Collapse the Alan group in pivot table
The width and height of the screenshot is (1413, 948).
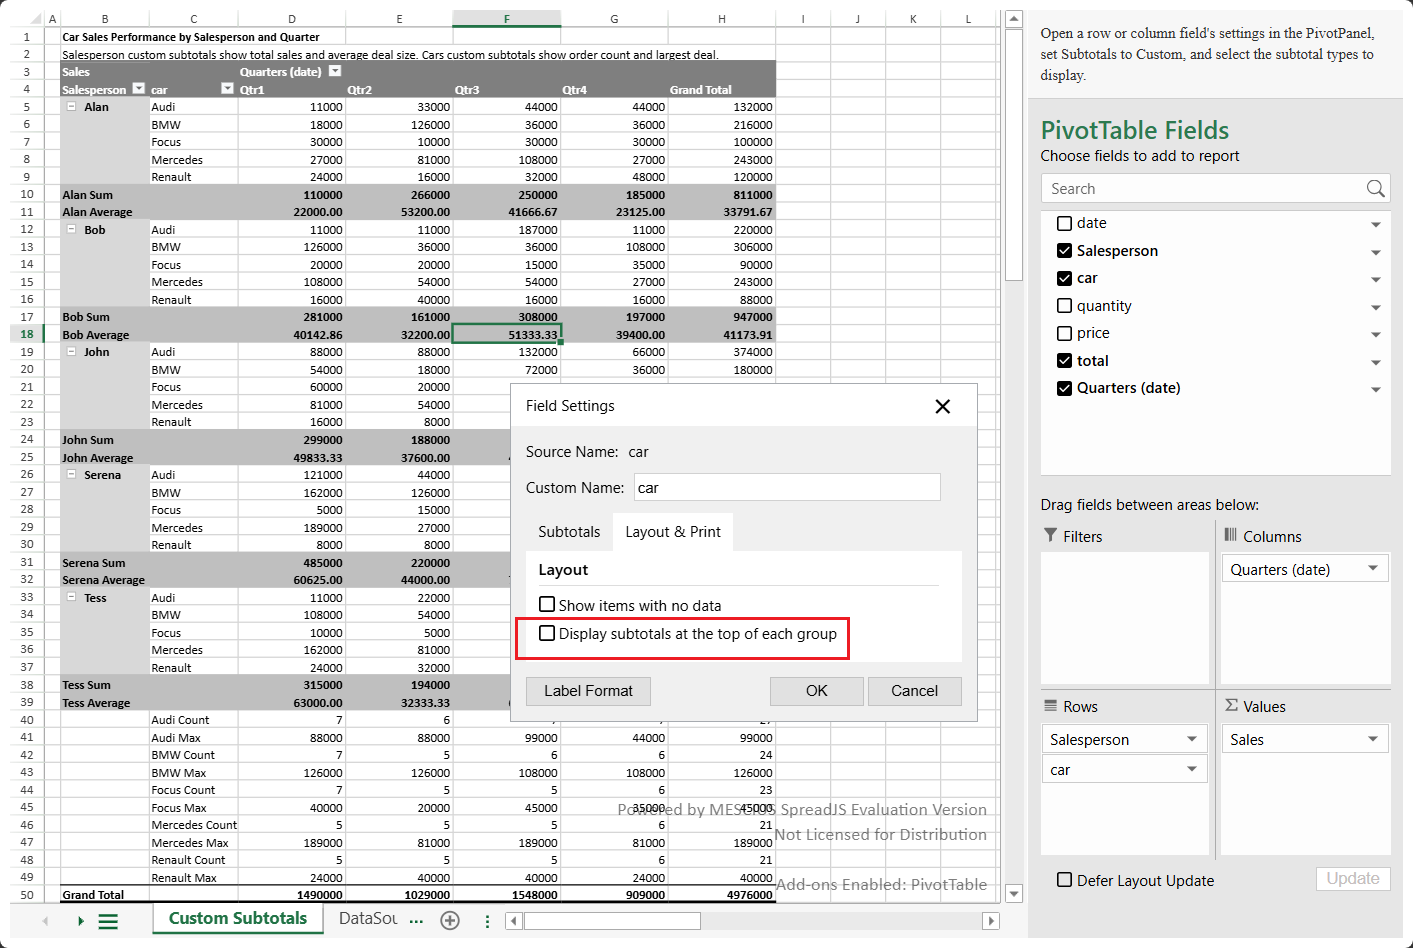point(72,106)
